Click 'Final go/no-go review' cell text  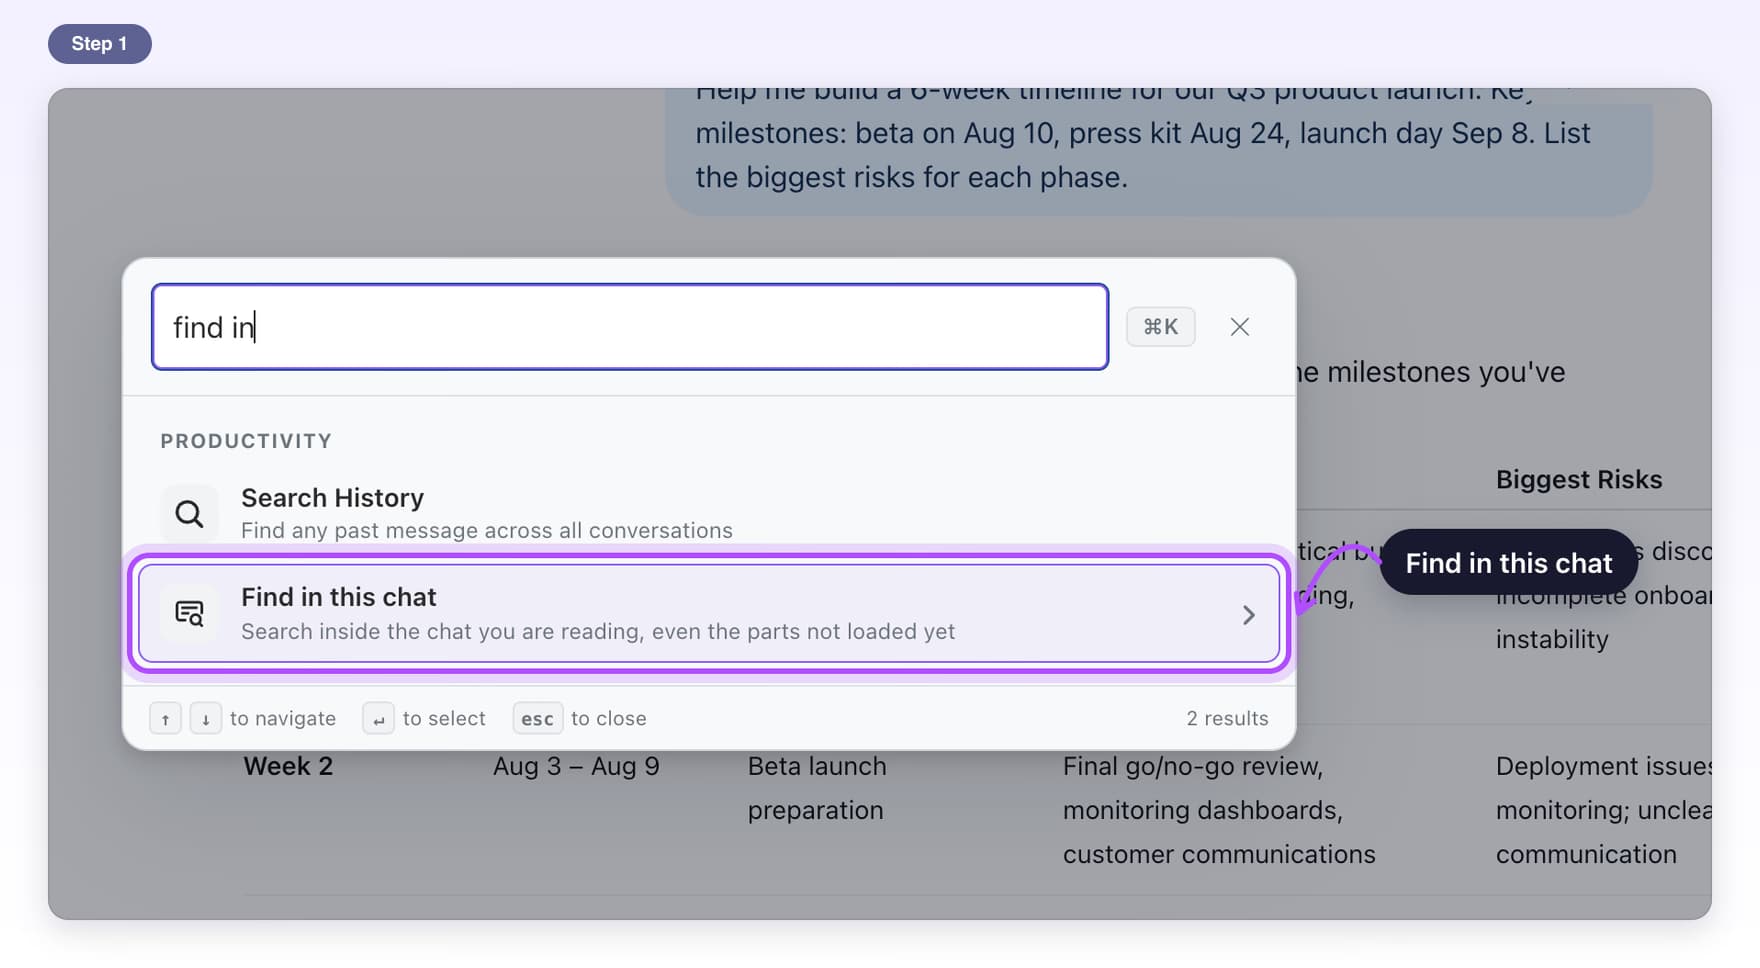1192,766
